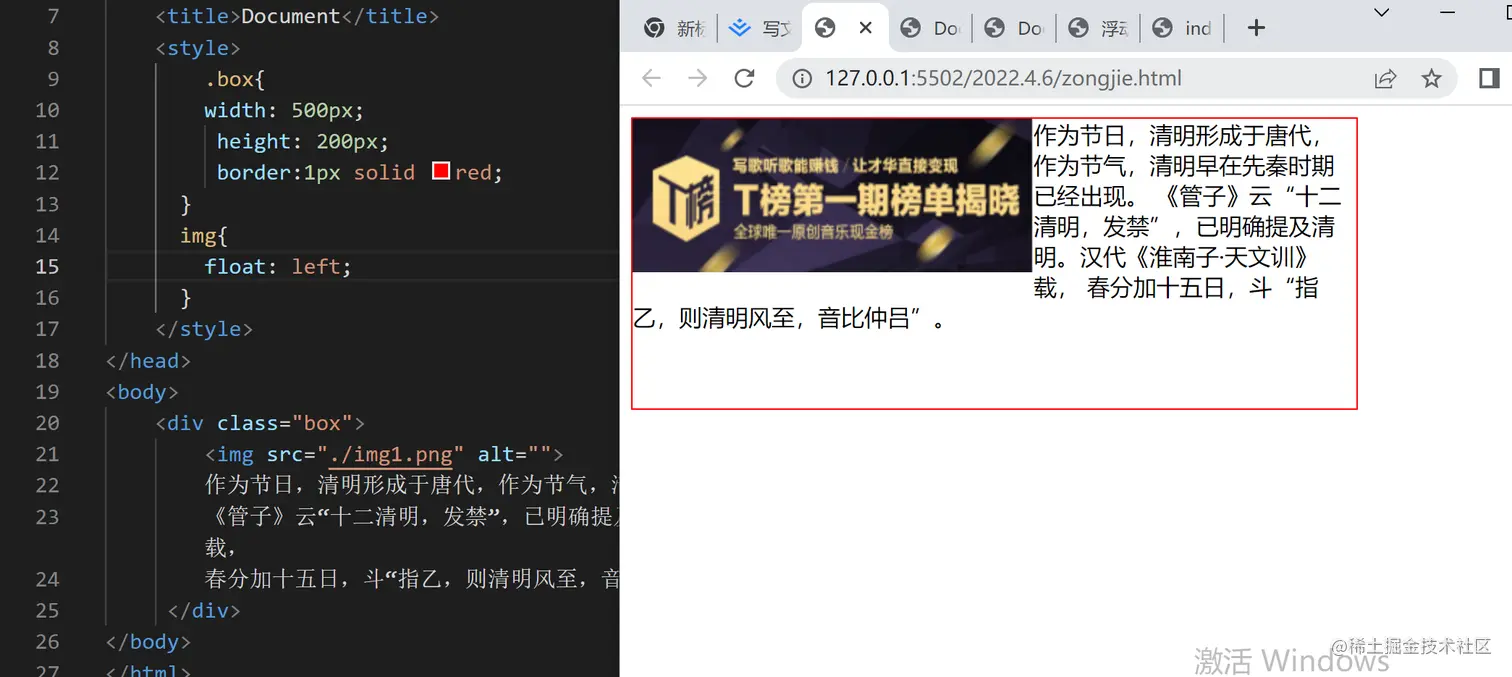The image size is (1512, 677).
Task: Switch to the 新标 Chrome tab
Action: [x=675, y=29]
